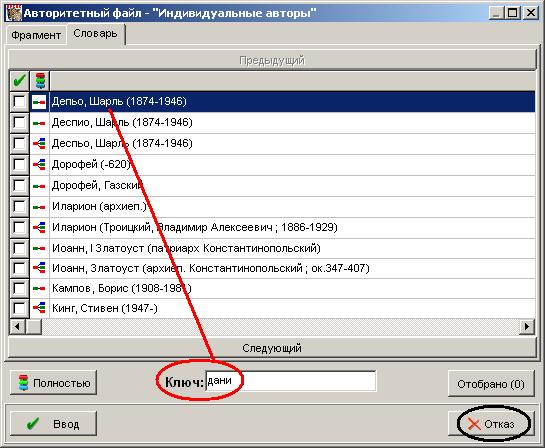The height and width of the screenshot is (448, 545).
Task: Check the box for Дорофей, Газский
Action: (19, 186)
